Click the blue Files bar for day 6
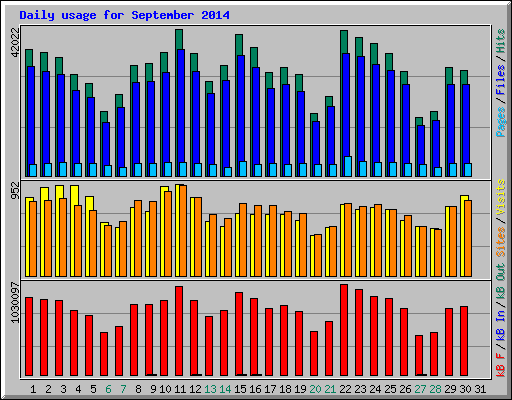 pyautogui.click(x=106, y=143)
